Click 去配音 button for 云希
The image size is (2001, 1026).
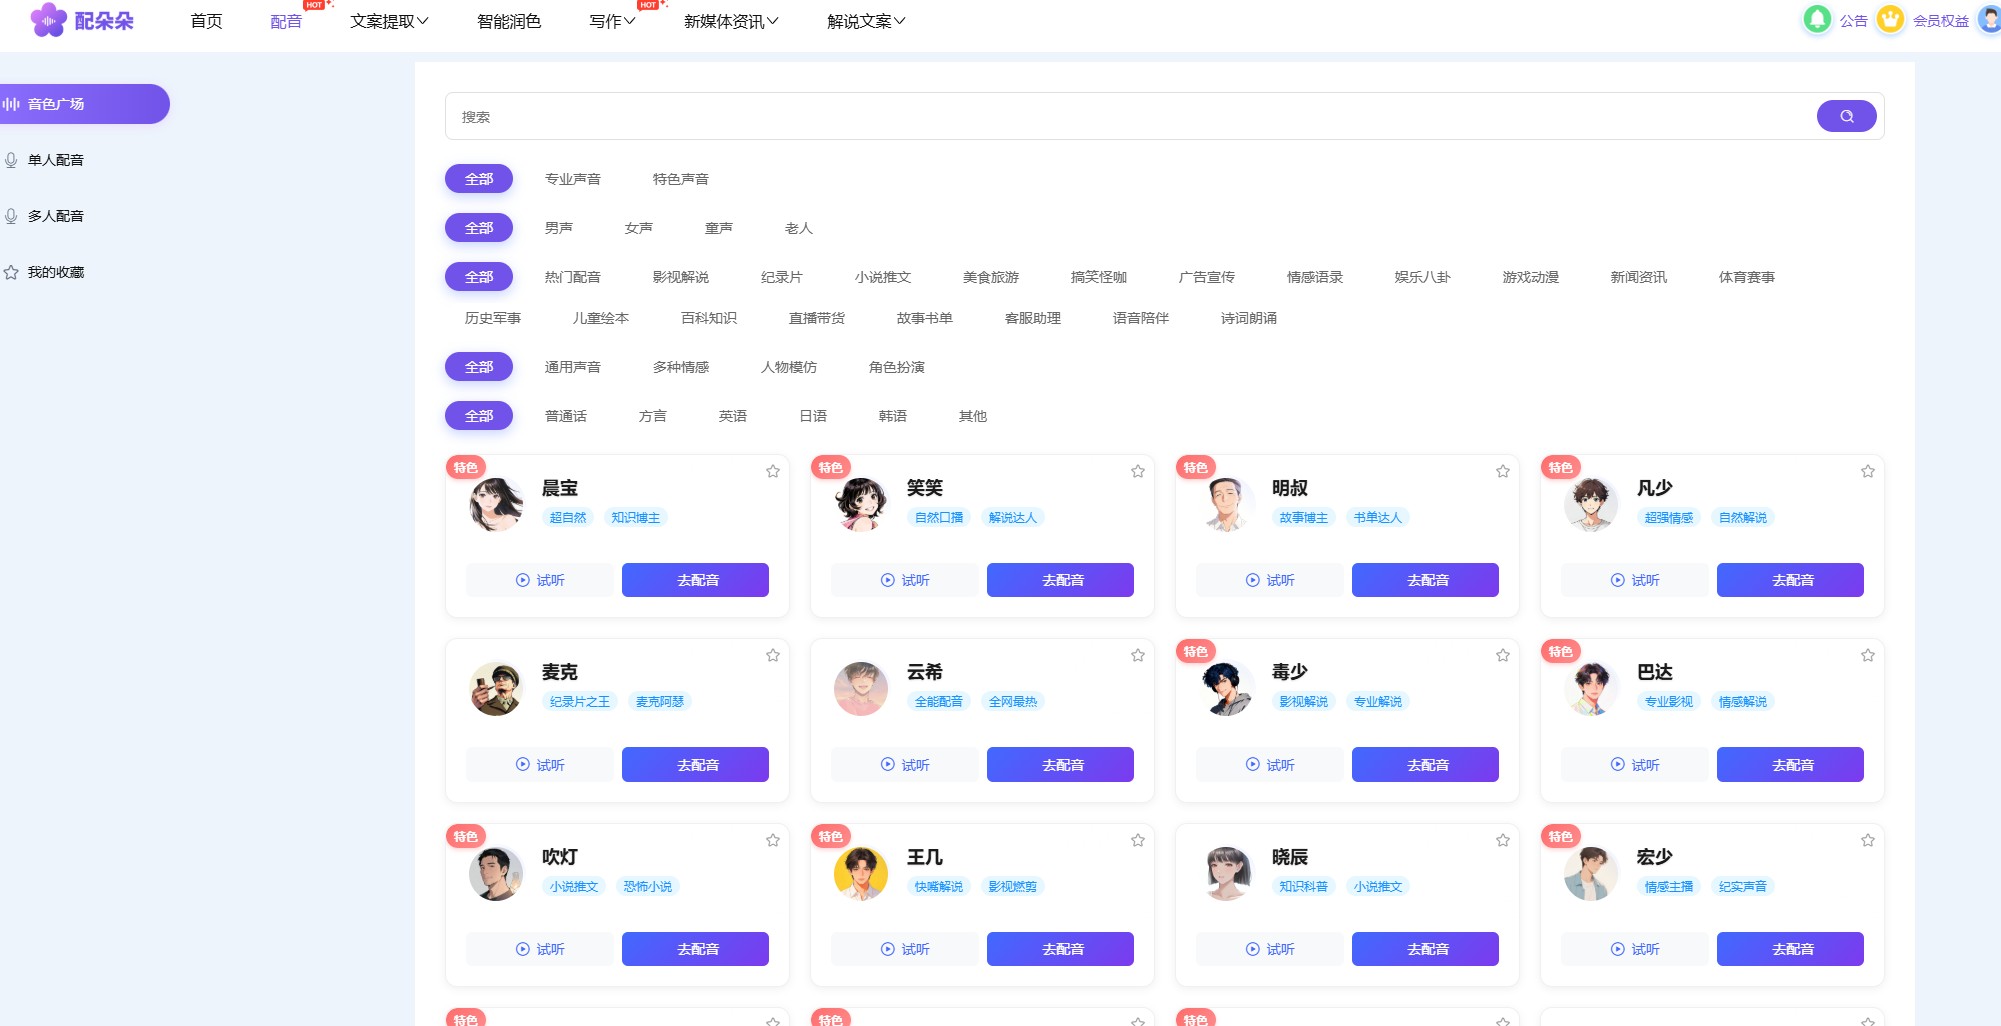(x=1060, y=764)
